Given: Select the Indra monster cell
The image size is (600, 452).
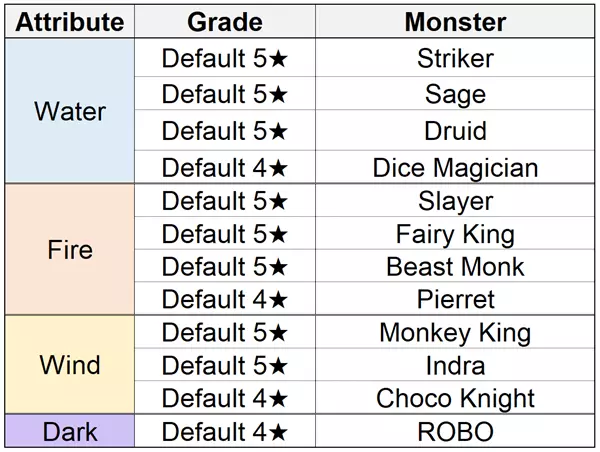Looking at the screenshot, I should pyautogui.click(x=455, y=365).
